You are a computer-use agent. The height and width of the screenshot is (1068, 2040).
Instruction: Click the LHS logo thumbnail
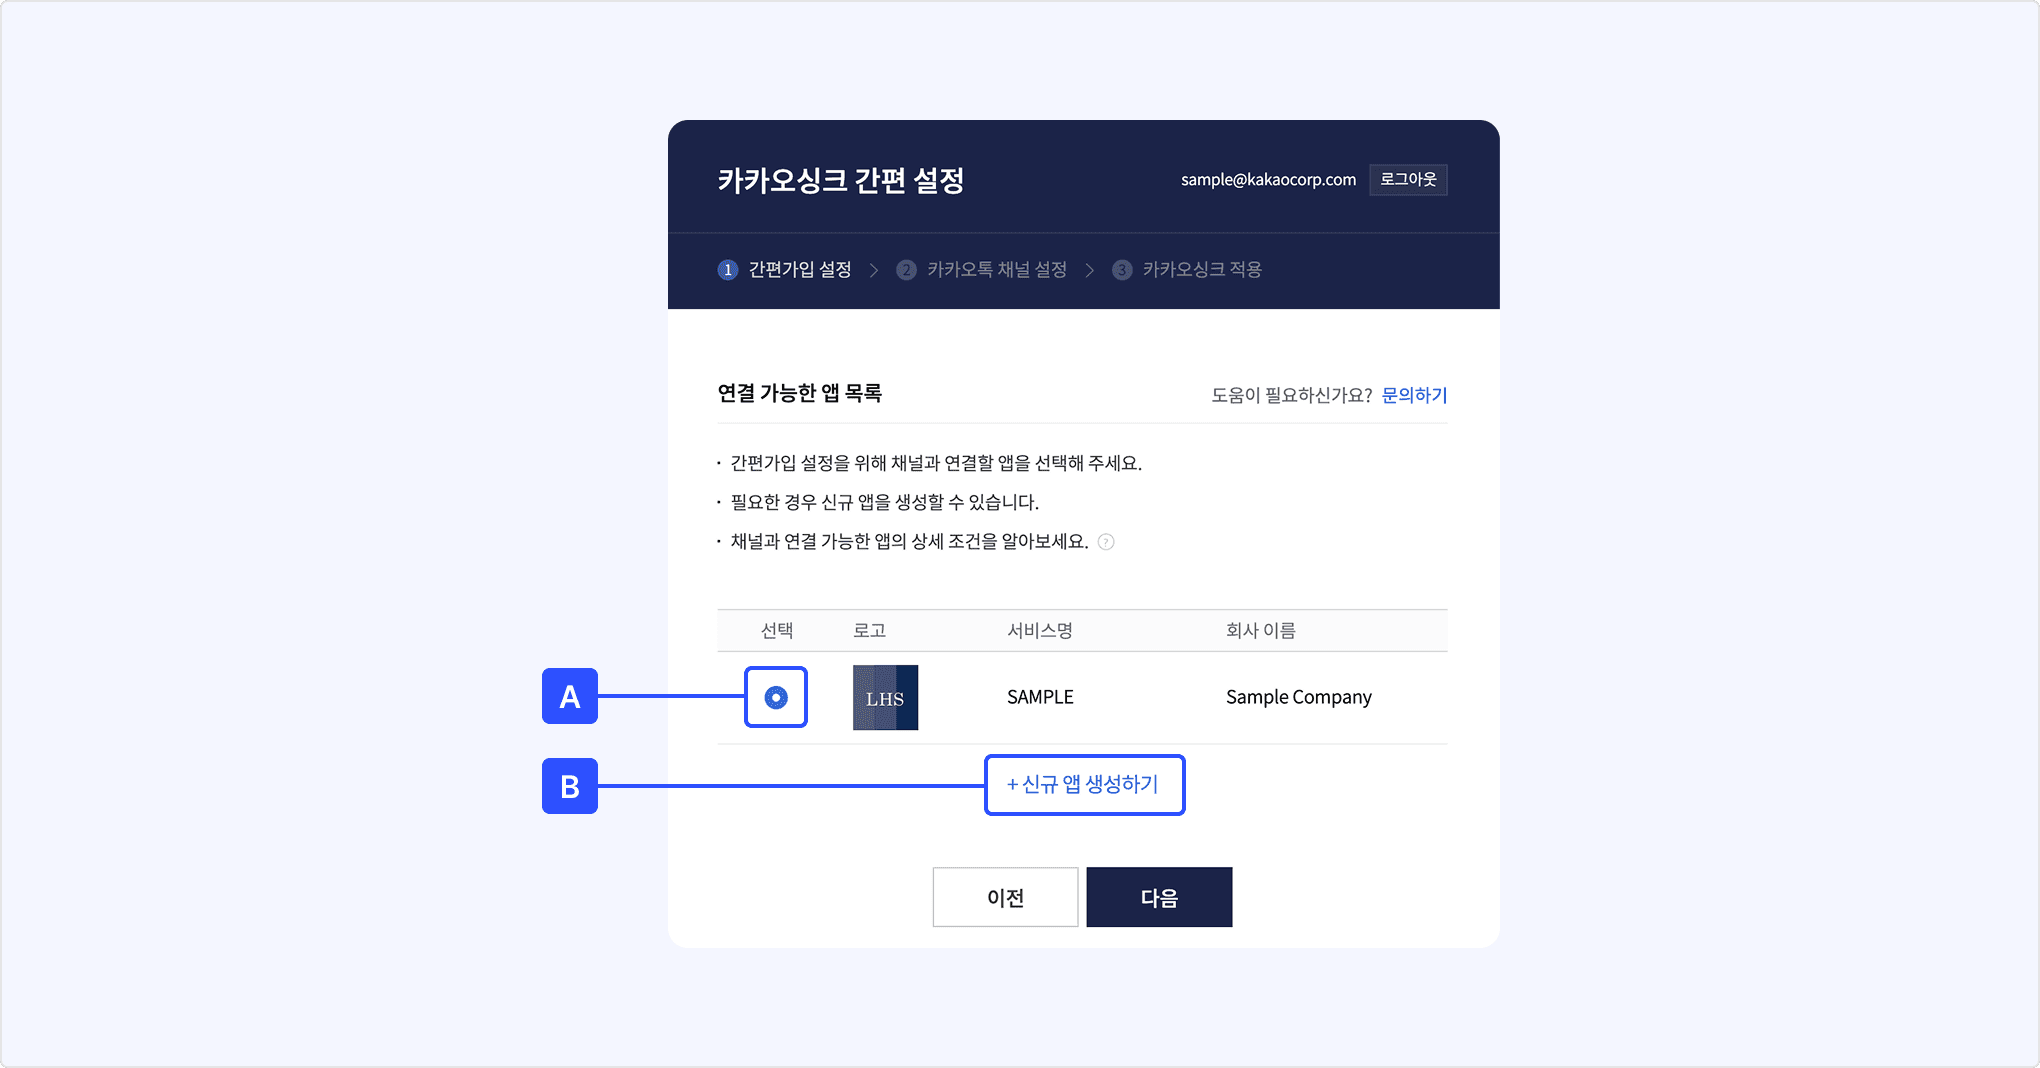[x=885, y=697]
